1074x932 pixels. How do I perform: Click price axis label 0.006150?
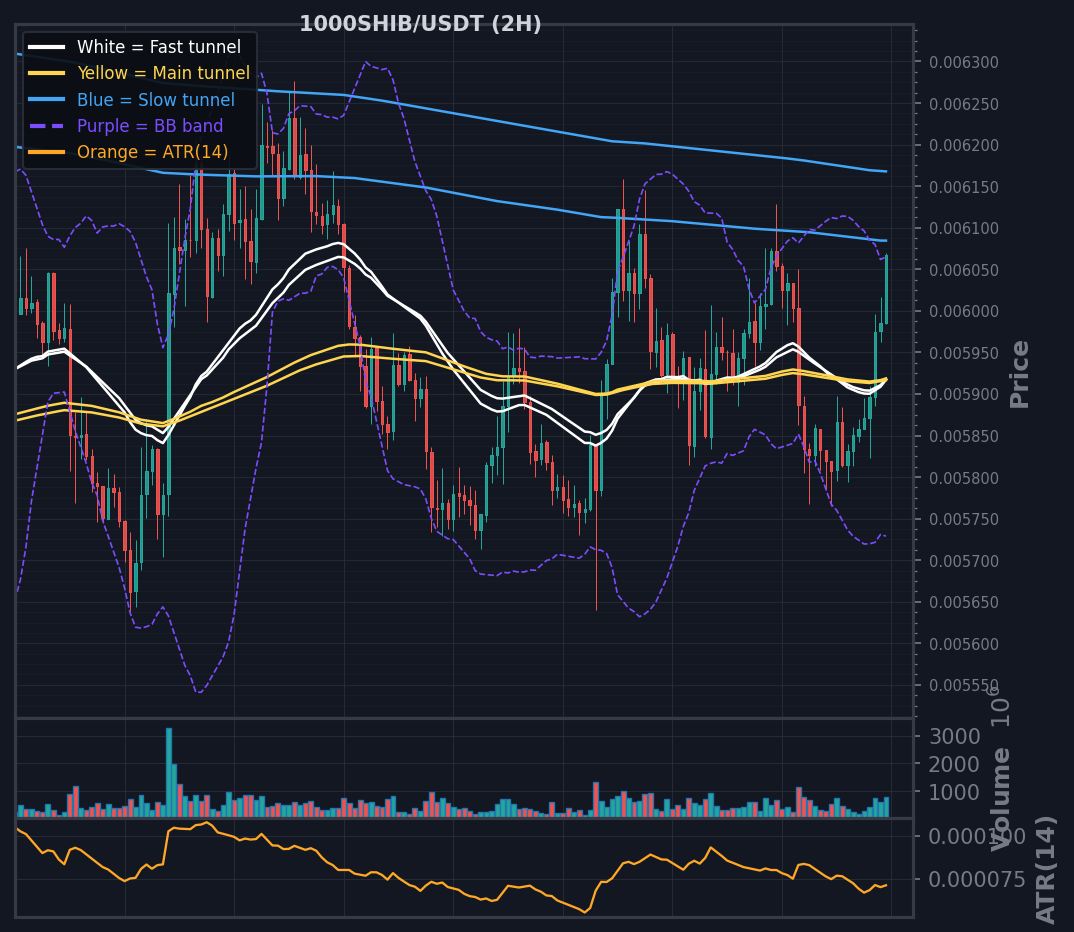[x=964, y=187]
